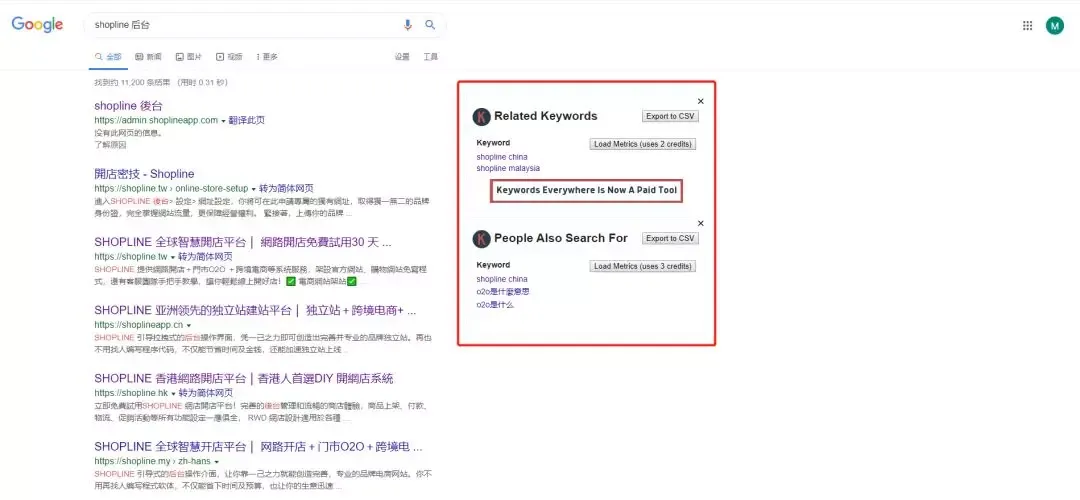Screen dimensions: 1080x500
Task: Switch to the 新闻 tab
Action: point(148,56)
